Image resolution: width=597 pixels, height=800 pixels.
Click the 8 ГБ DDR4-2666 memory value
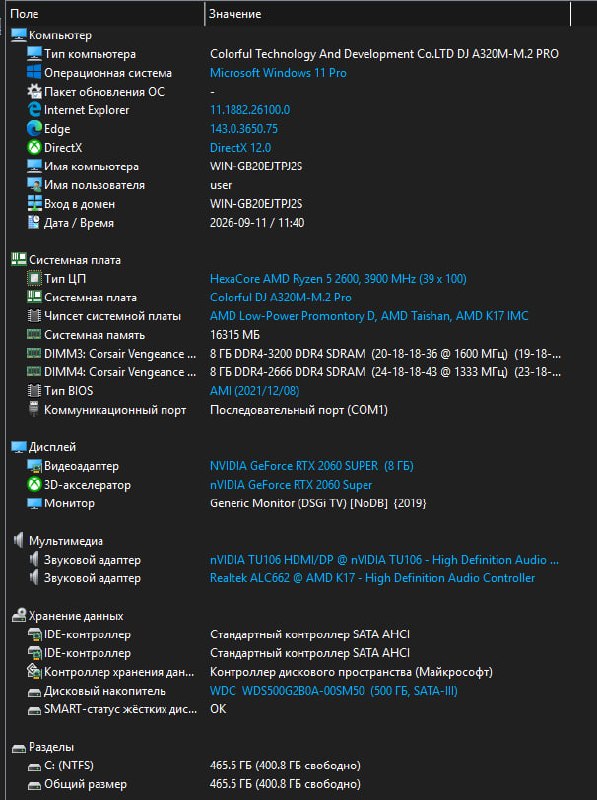click(x=385, y=372)
